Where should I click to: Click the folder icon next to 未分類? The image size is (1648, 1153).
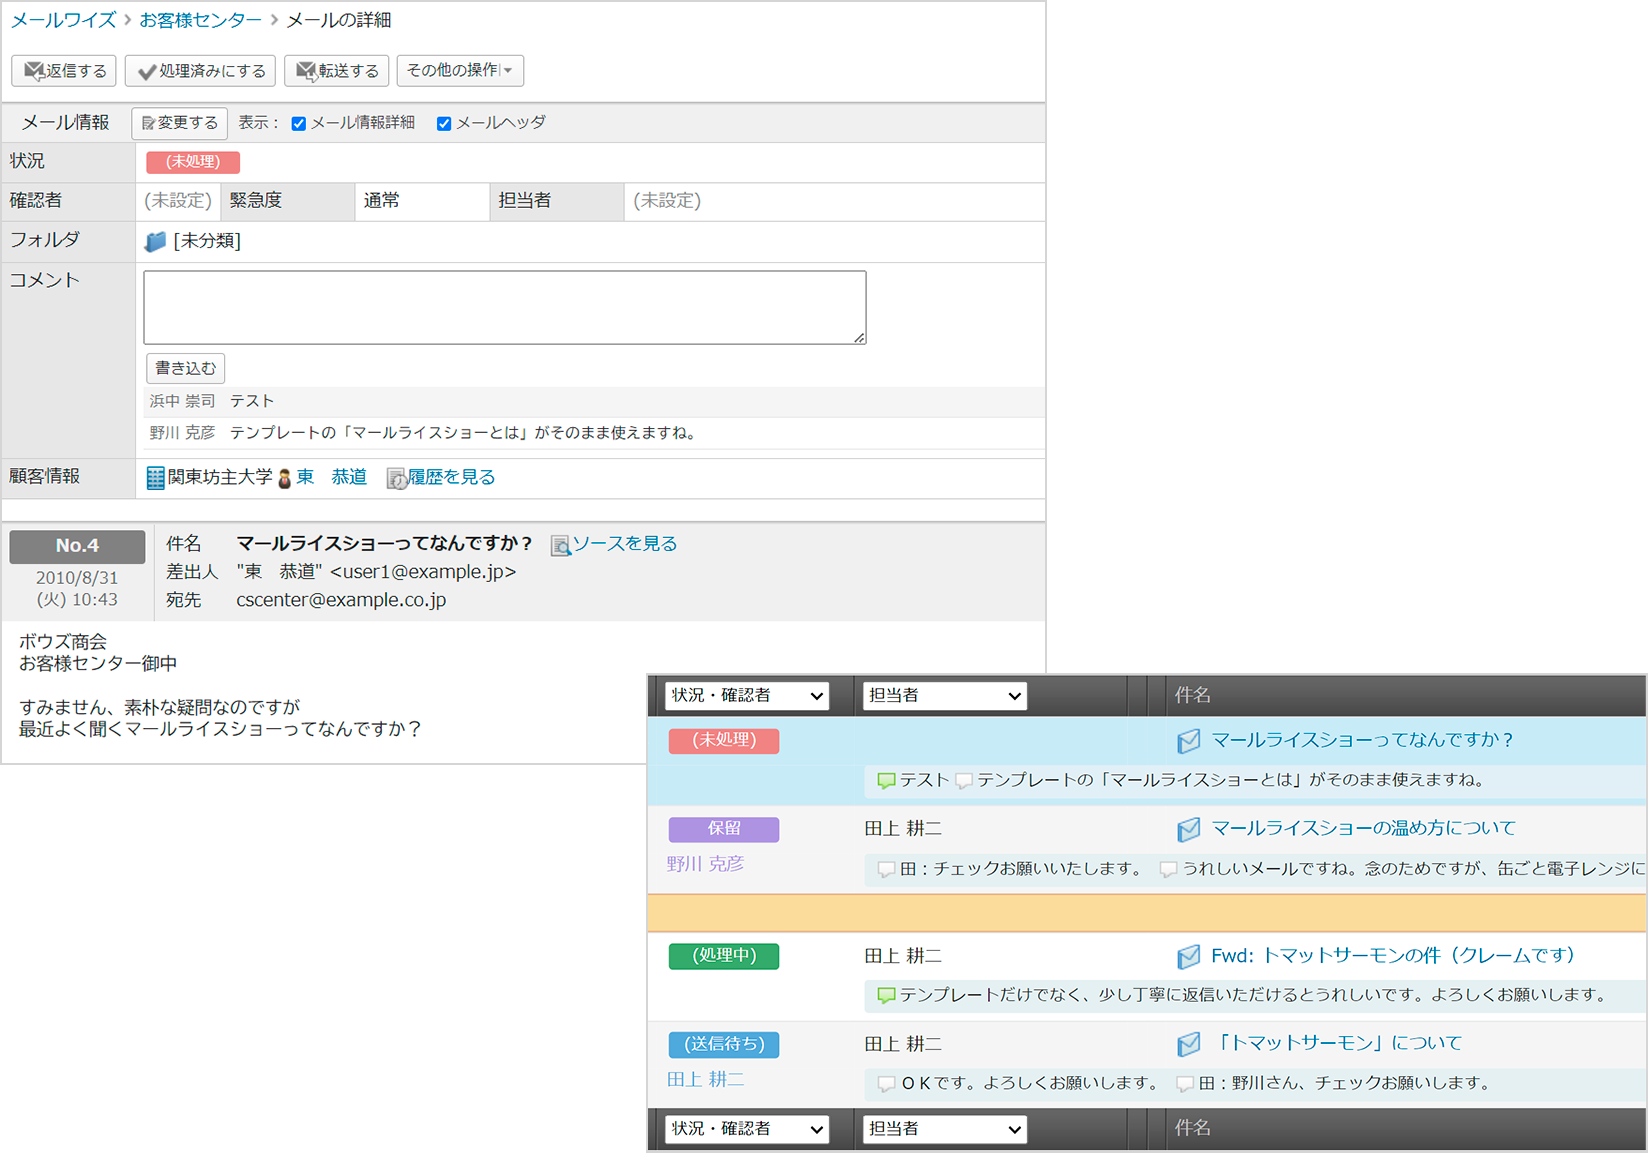coord(155,241)
